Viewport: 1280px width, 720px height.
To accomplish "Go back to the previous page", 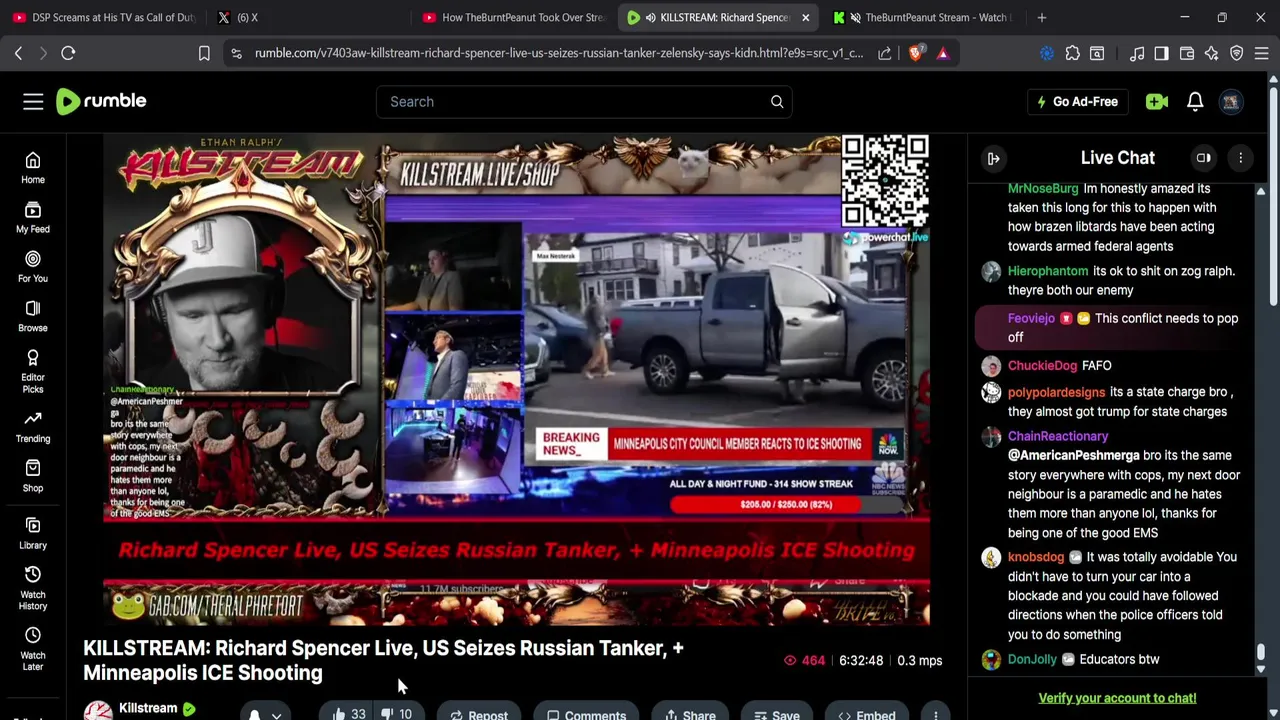I will coord(18,53).
